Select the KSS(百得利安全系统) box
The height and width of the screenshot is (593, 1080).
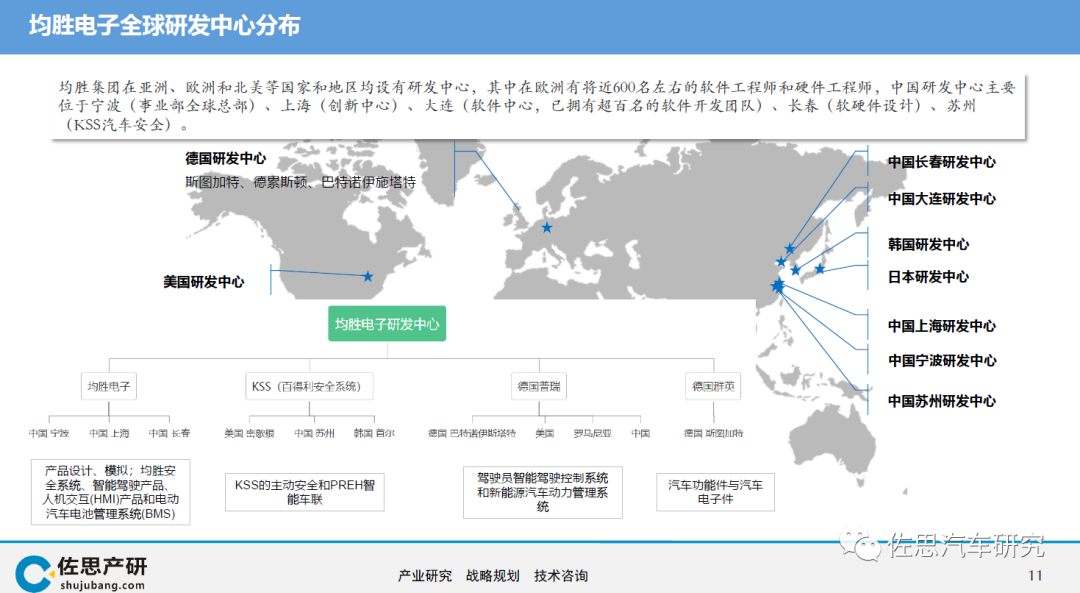(309, 386)
